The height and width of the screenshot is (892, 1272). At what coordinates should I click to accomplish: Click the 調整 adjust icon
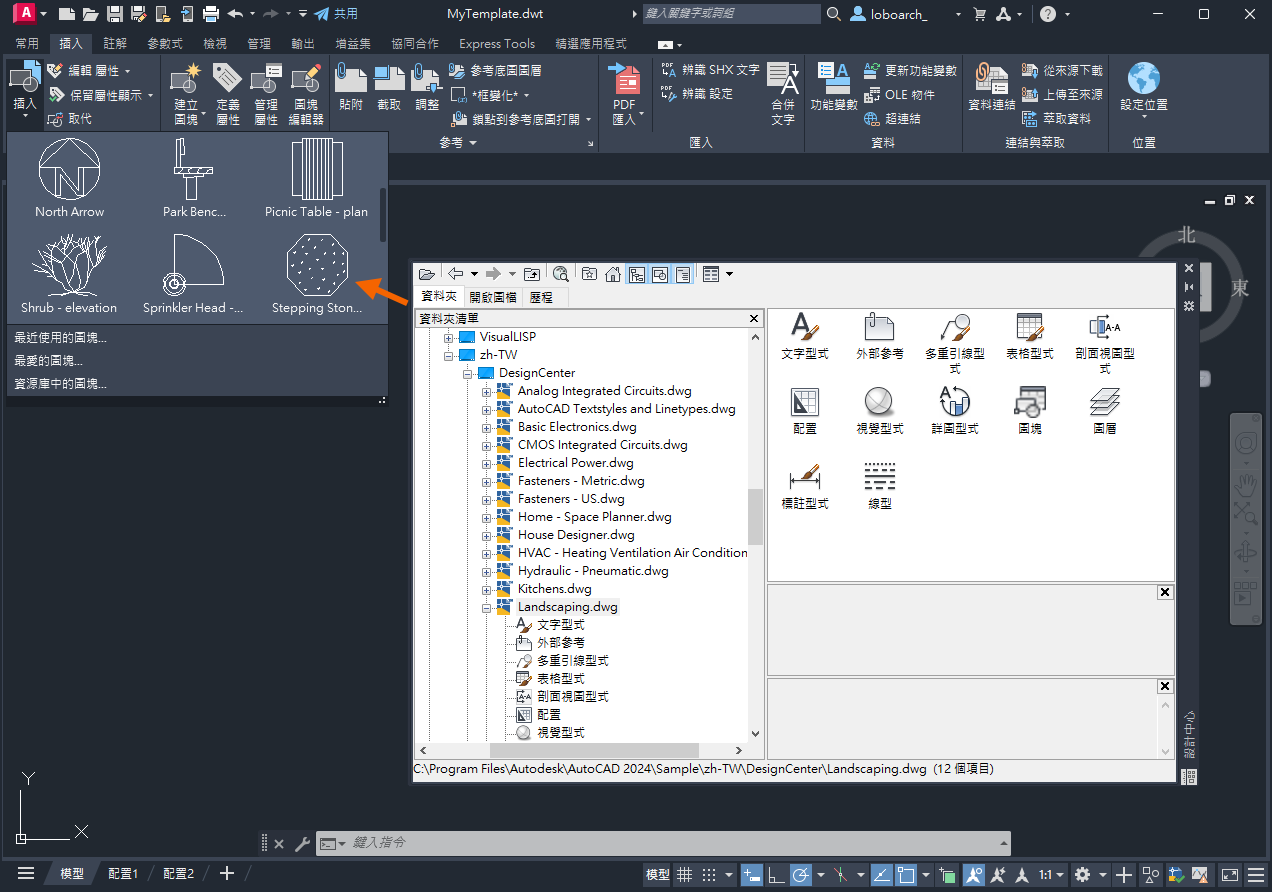tap(427, 78)
